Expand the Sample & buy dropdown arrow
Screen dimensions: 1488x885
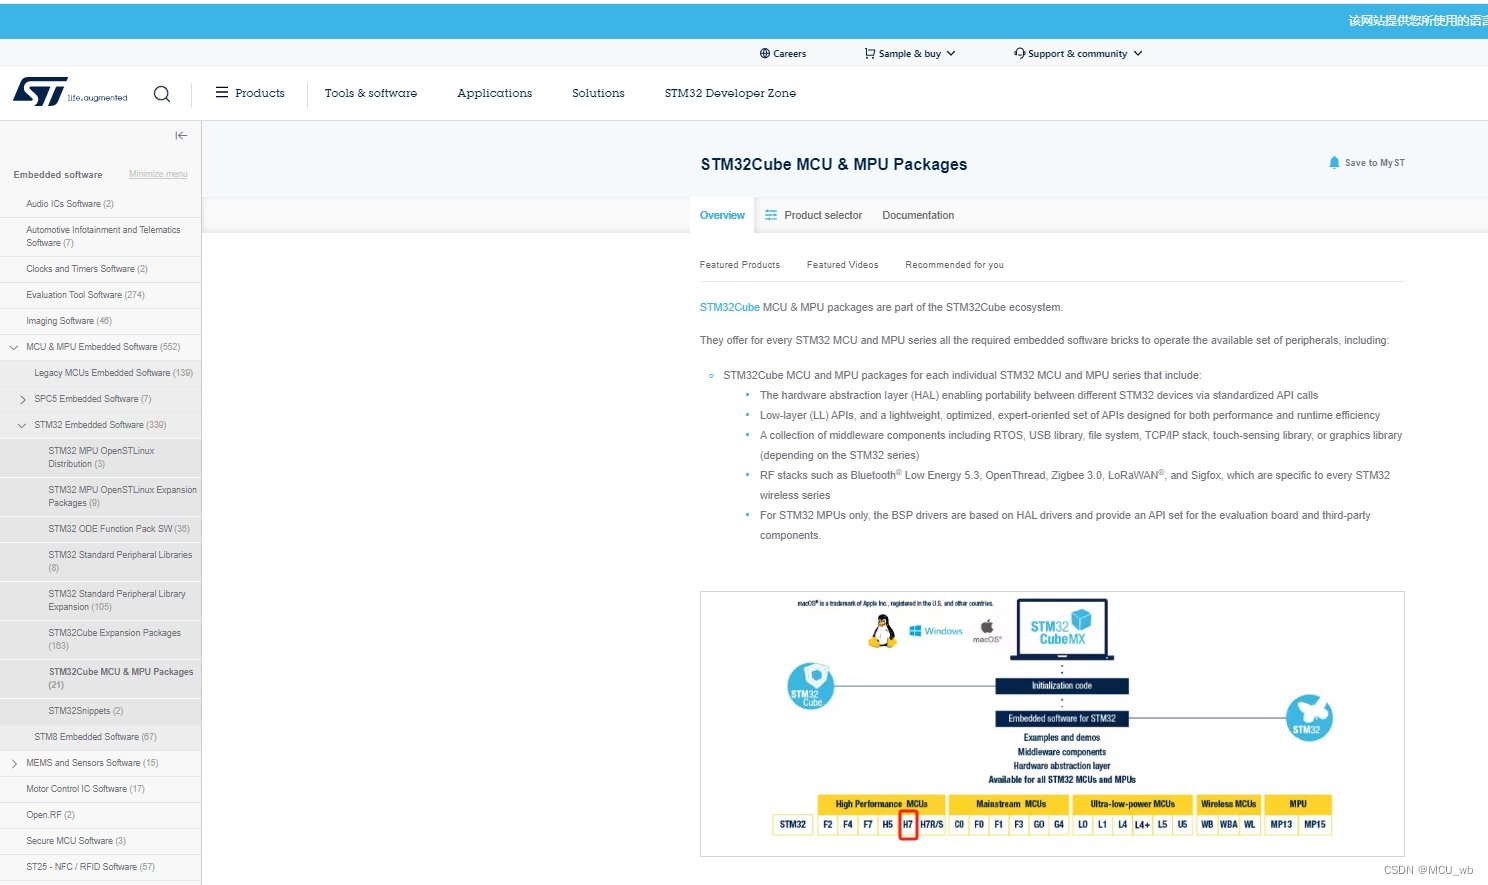tap(951, 54)
